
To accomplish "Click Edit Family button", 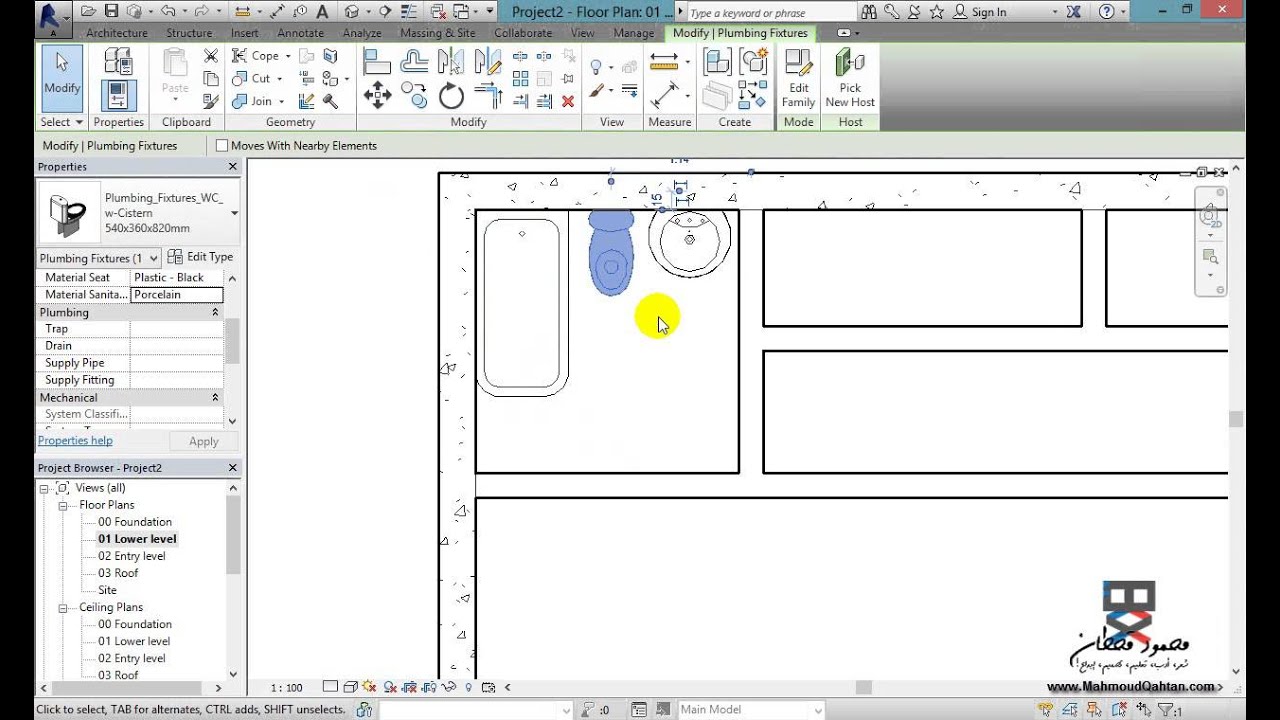I will click(798, 79).
